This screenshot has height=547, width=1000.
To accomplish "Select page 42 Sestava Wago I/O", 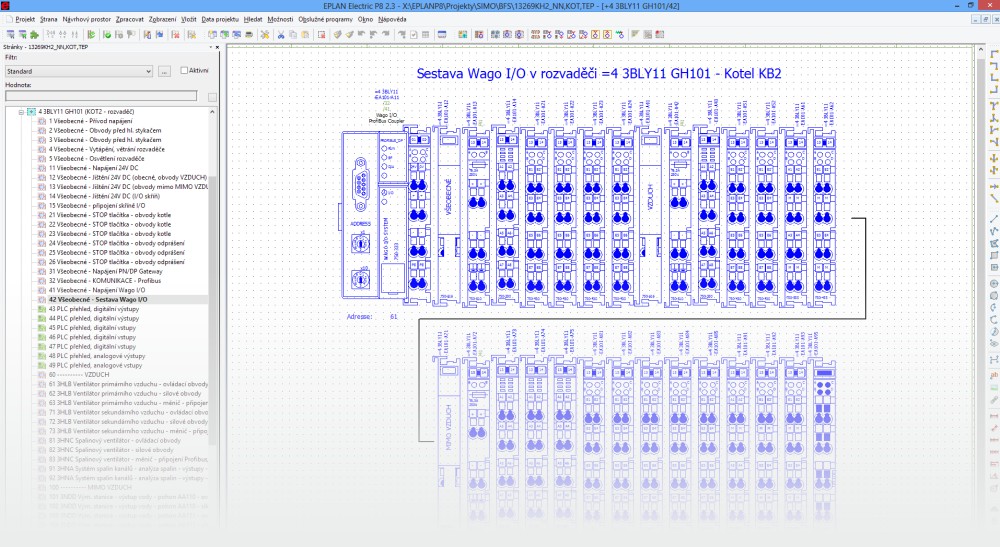I will point(98,300).
